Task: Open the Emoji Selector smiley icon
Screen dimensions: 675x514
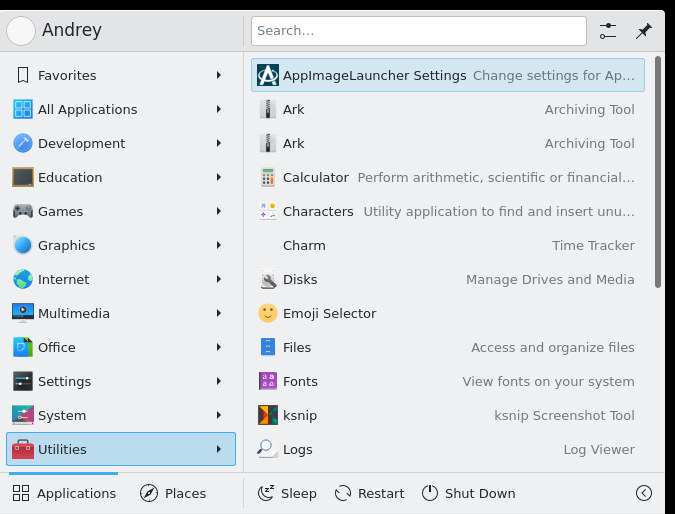Action: pos(268,313)
